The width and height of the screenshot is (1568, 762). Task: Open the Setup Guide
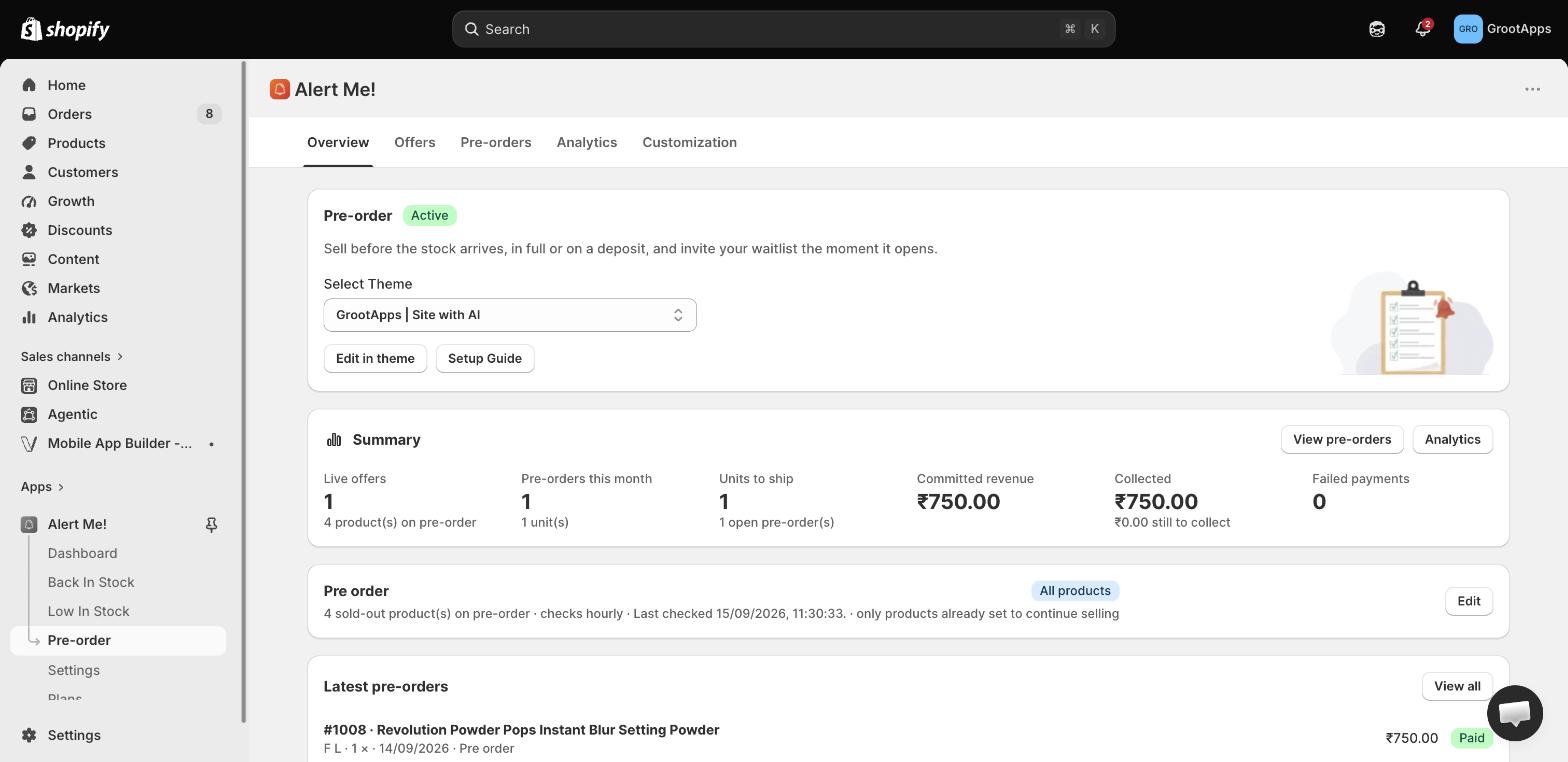pyautogui.click(x=485, y=359)
